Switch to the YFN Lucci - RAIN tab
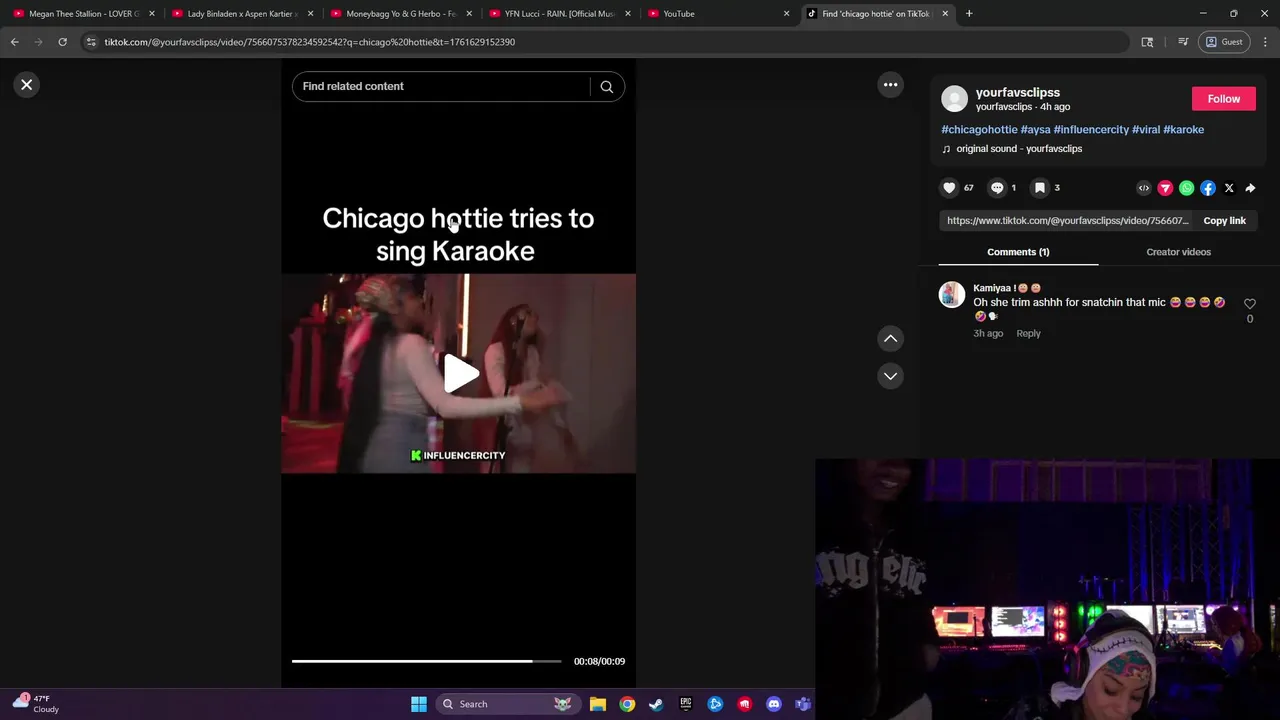This screenshot has width=1280, height=720. point(559,14)
